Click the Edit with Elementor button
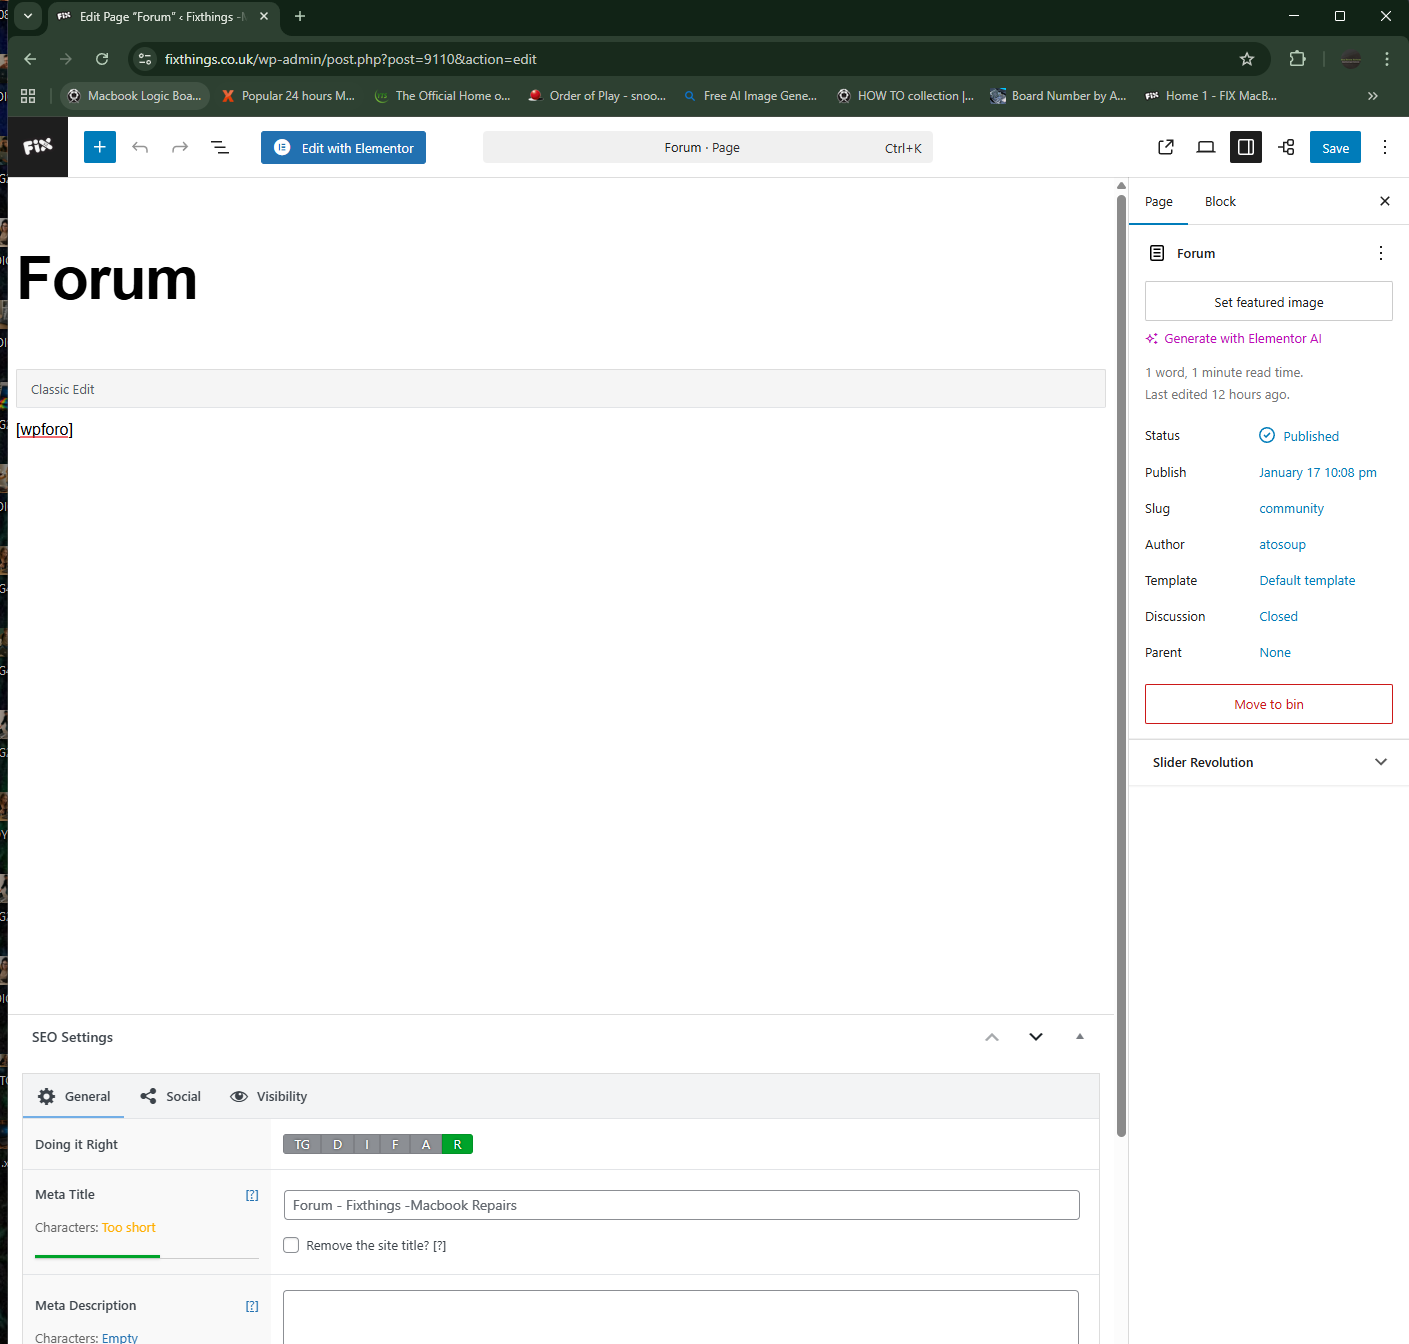The image size is (1409, 1344). point(343,147)
